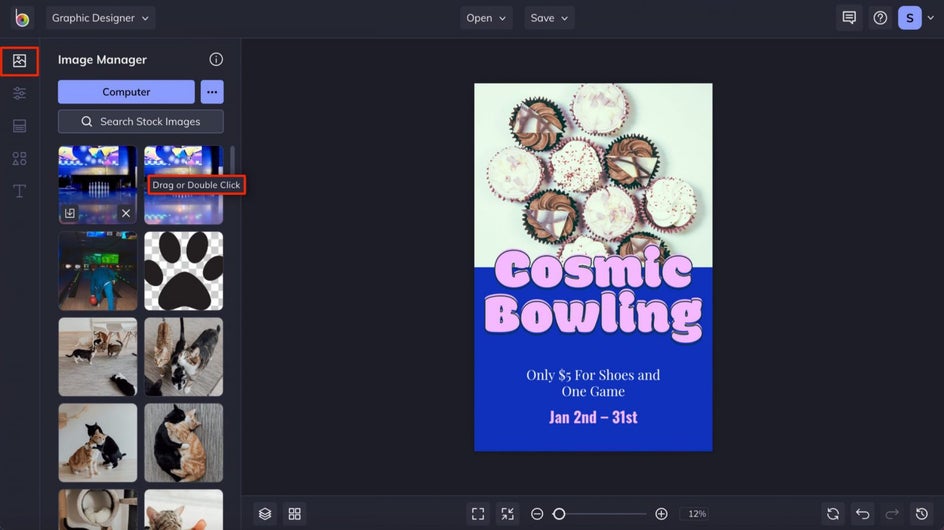Viewport: 944px width, 530px height.
Task: Open the Customize sliders sidebar tab
Action: [x=19, y=93]
